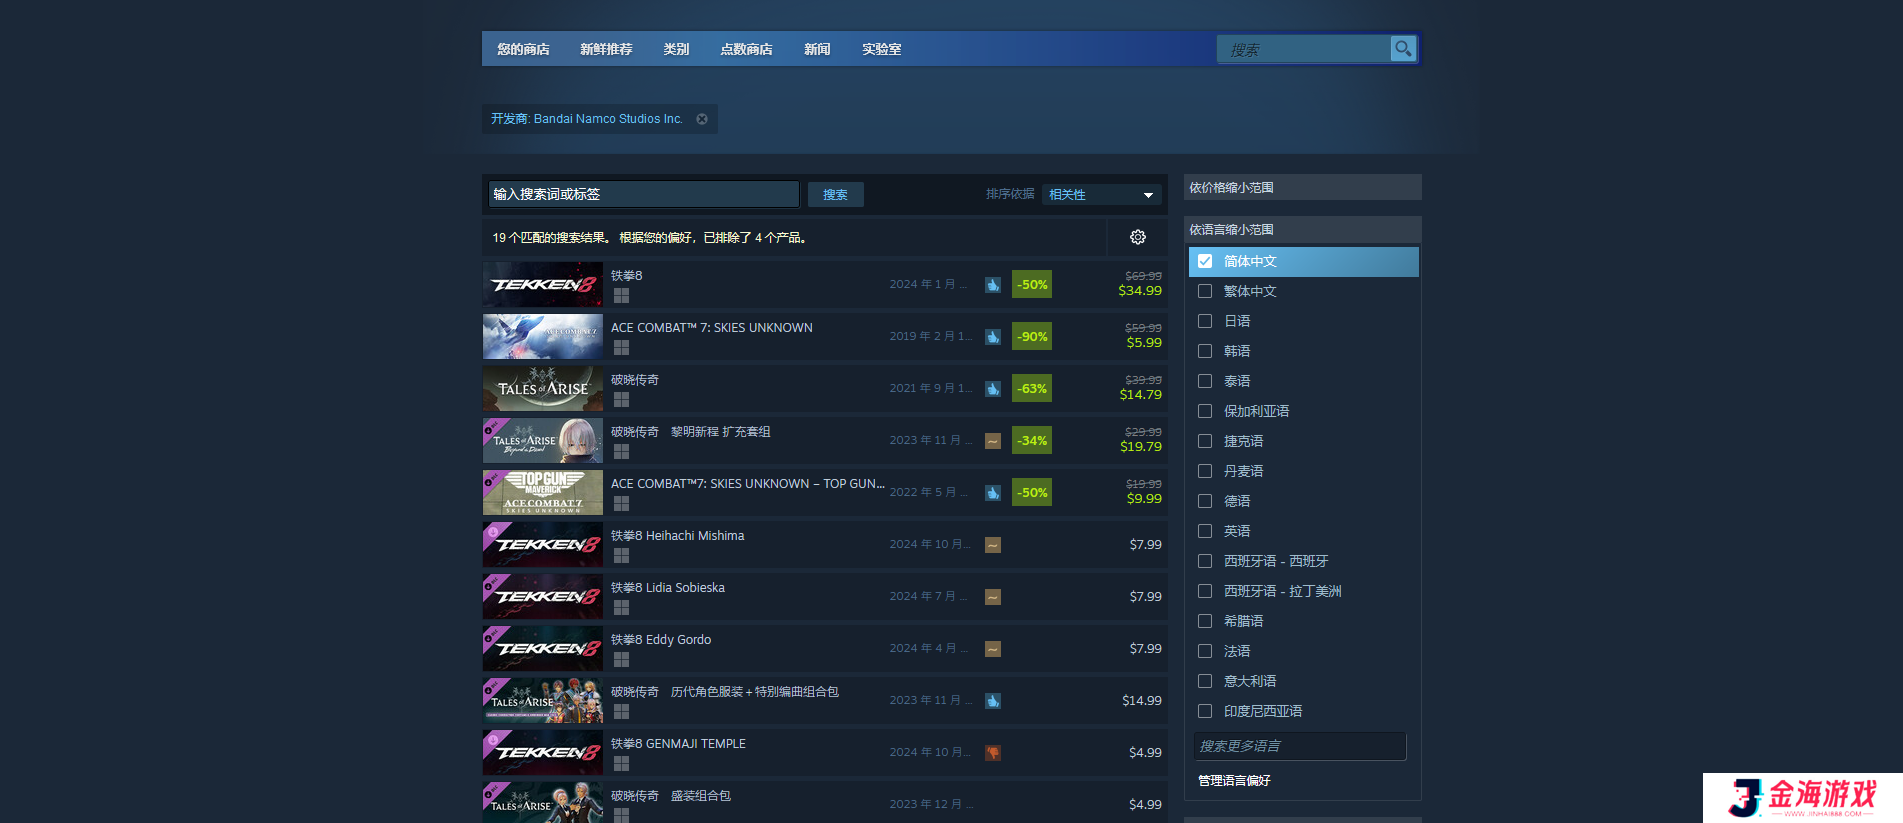Collapse the 依语言缩小范围 language panel
Image resolution: width=1903 pixels, height=823 pixels.
point(1301,230)
